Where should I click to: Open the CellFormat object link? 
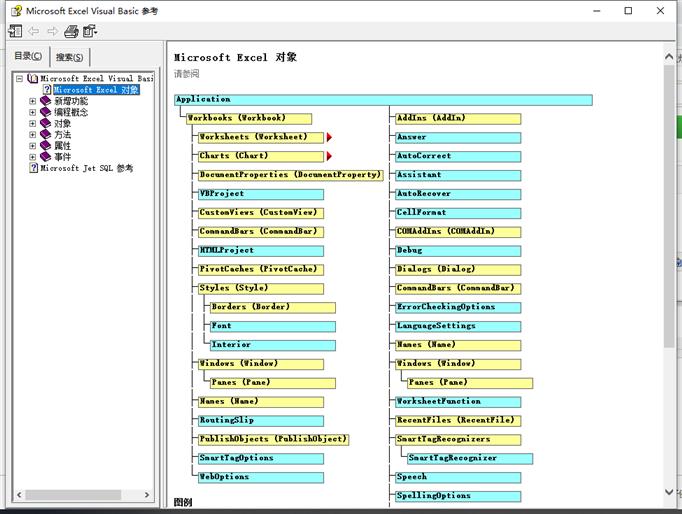pos(458,213)
